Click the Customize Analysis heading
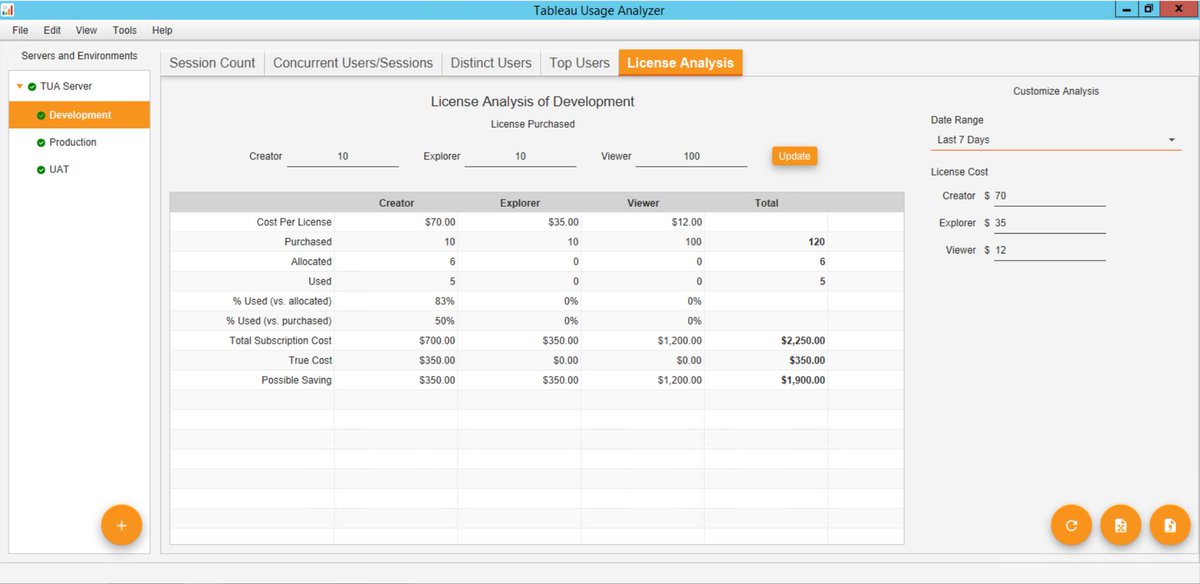 coord(1056,91)
